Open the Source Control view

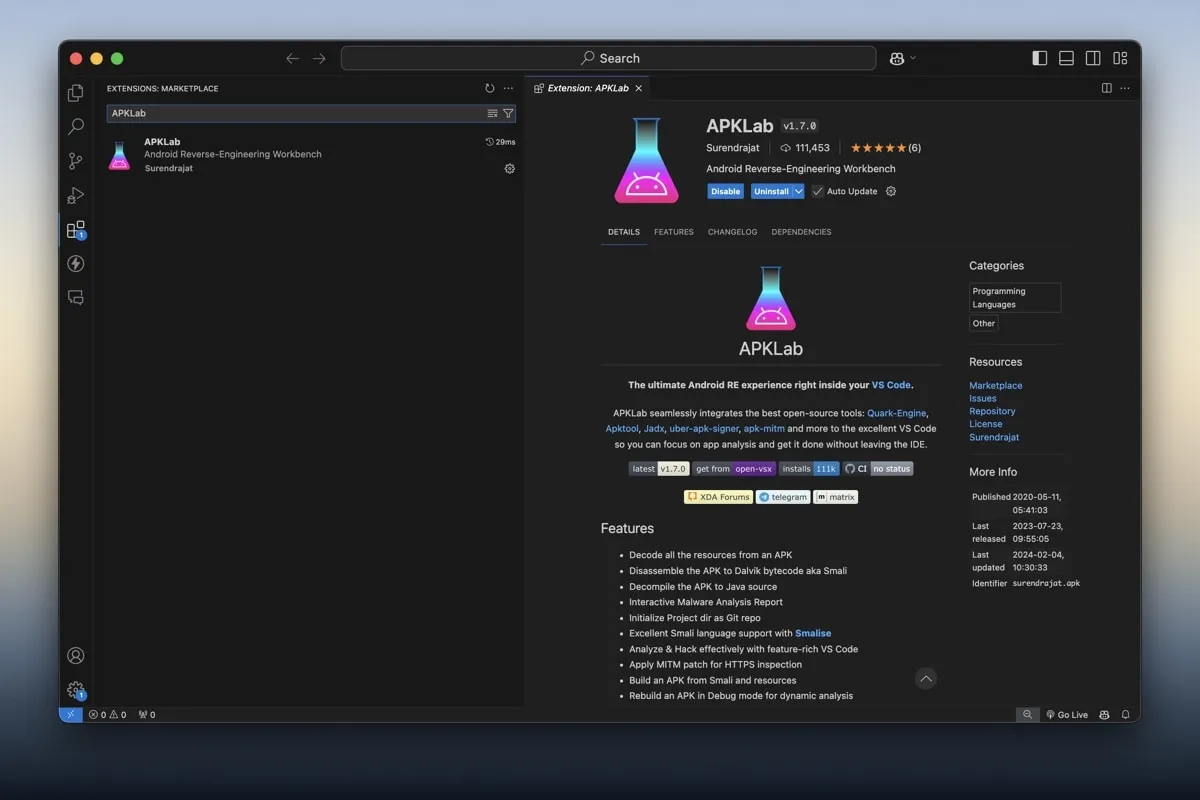(x=75, y=161)
